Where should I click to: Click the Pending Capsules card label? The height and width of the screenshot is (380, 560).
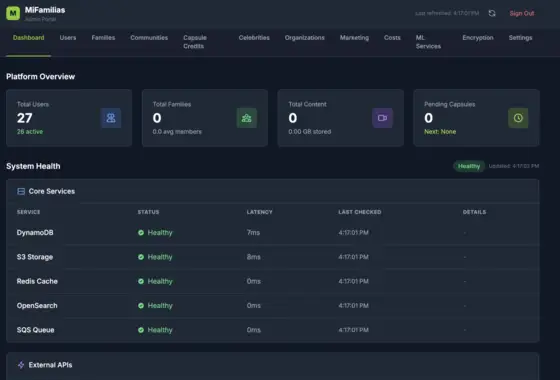coord(450,104)
